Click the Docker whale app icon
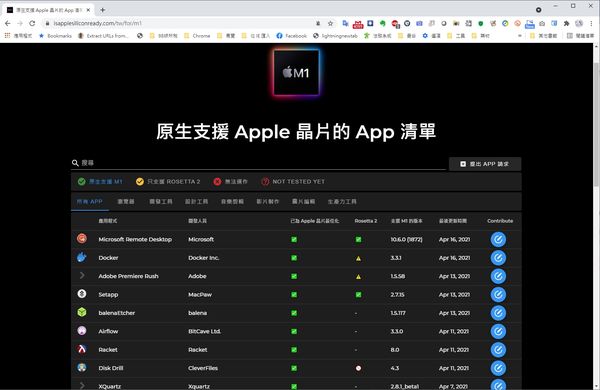This screenshot has width=600, height=390. [x=82, y=257]
